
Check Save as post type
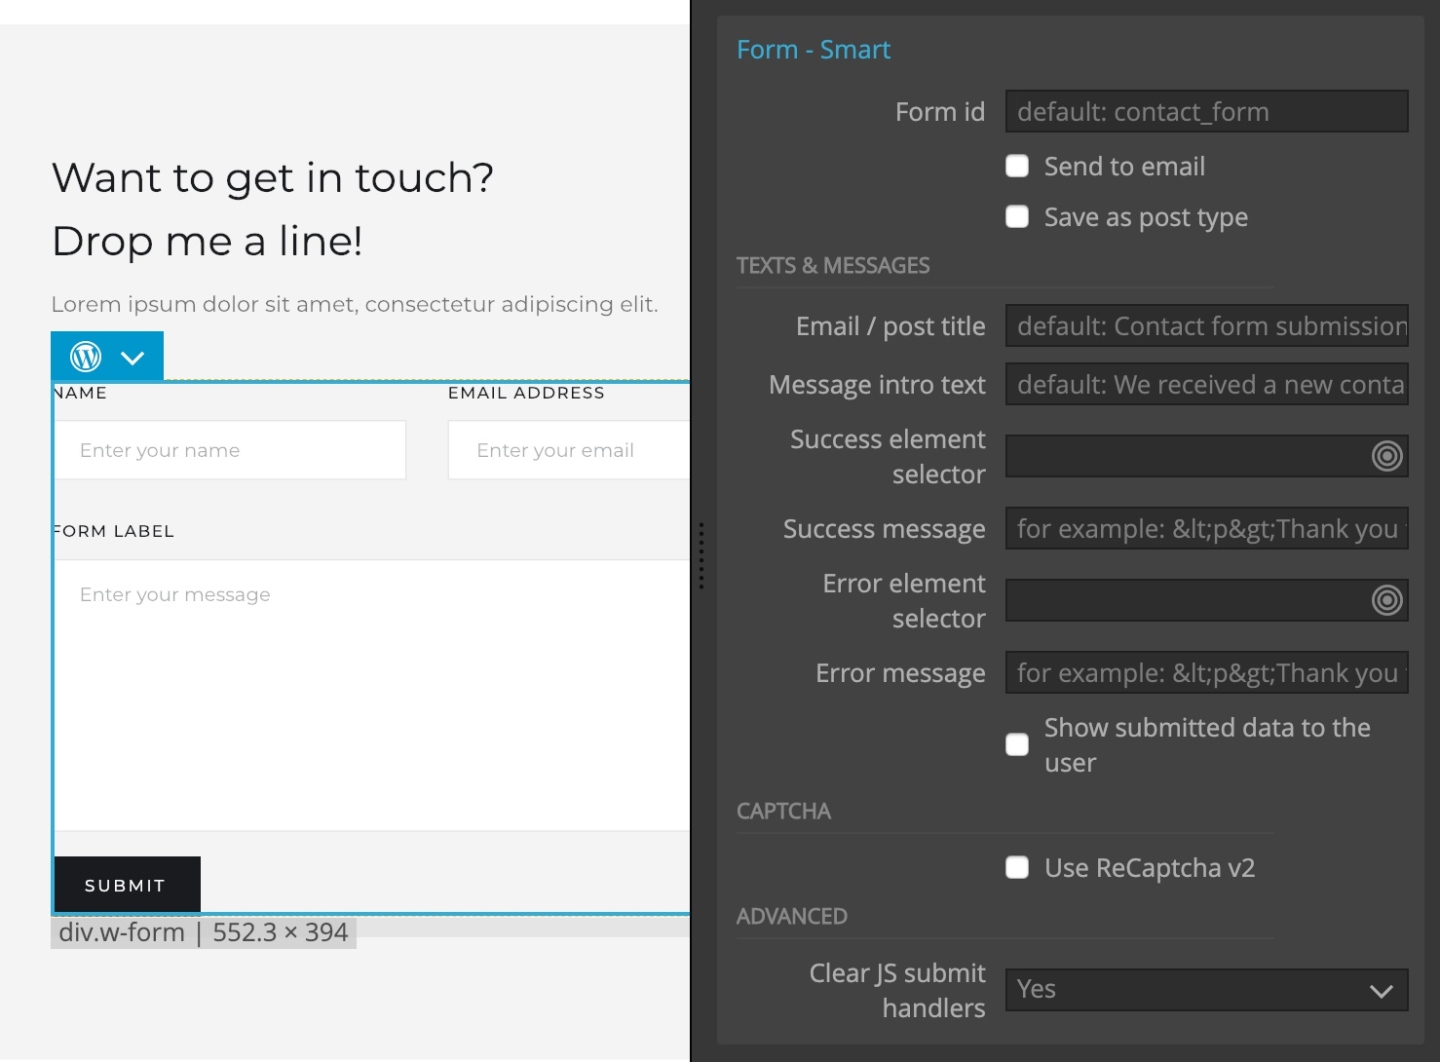click(1017, 216)
